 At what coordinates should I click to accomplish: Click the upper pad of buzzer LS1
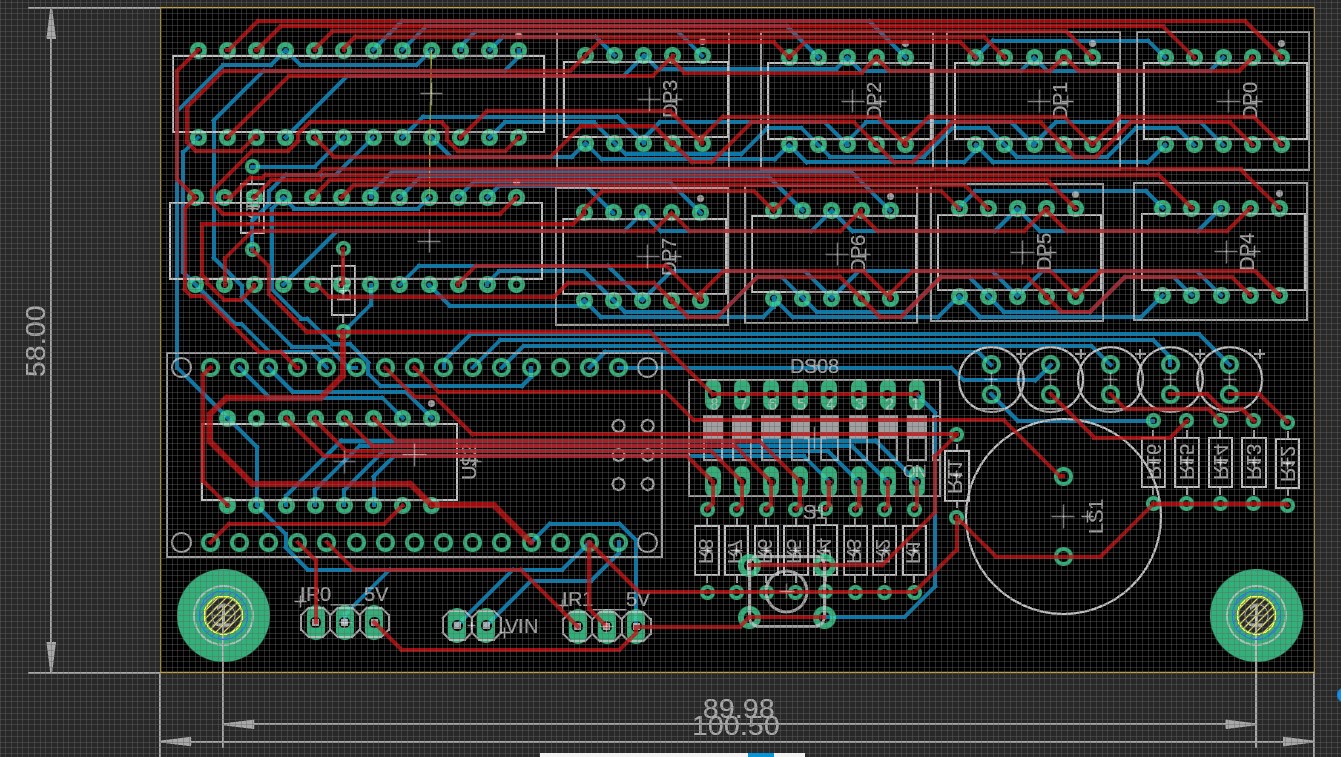[x=1064, y=477]
